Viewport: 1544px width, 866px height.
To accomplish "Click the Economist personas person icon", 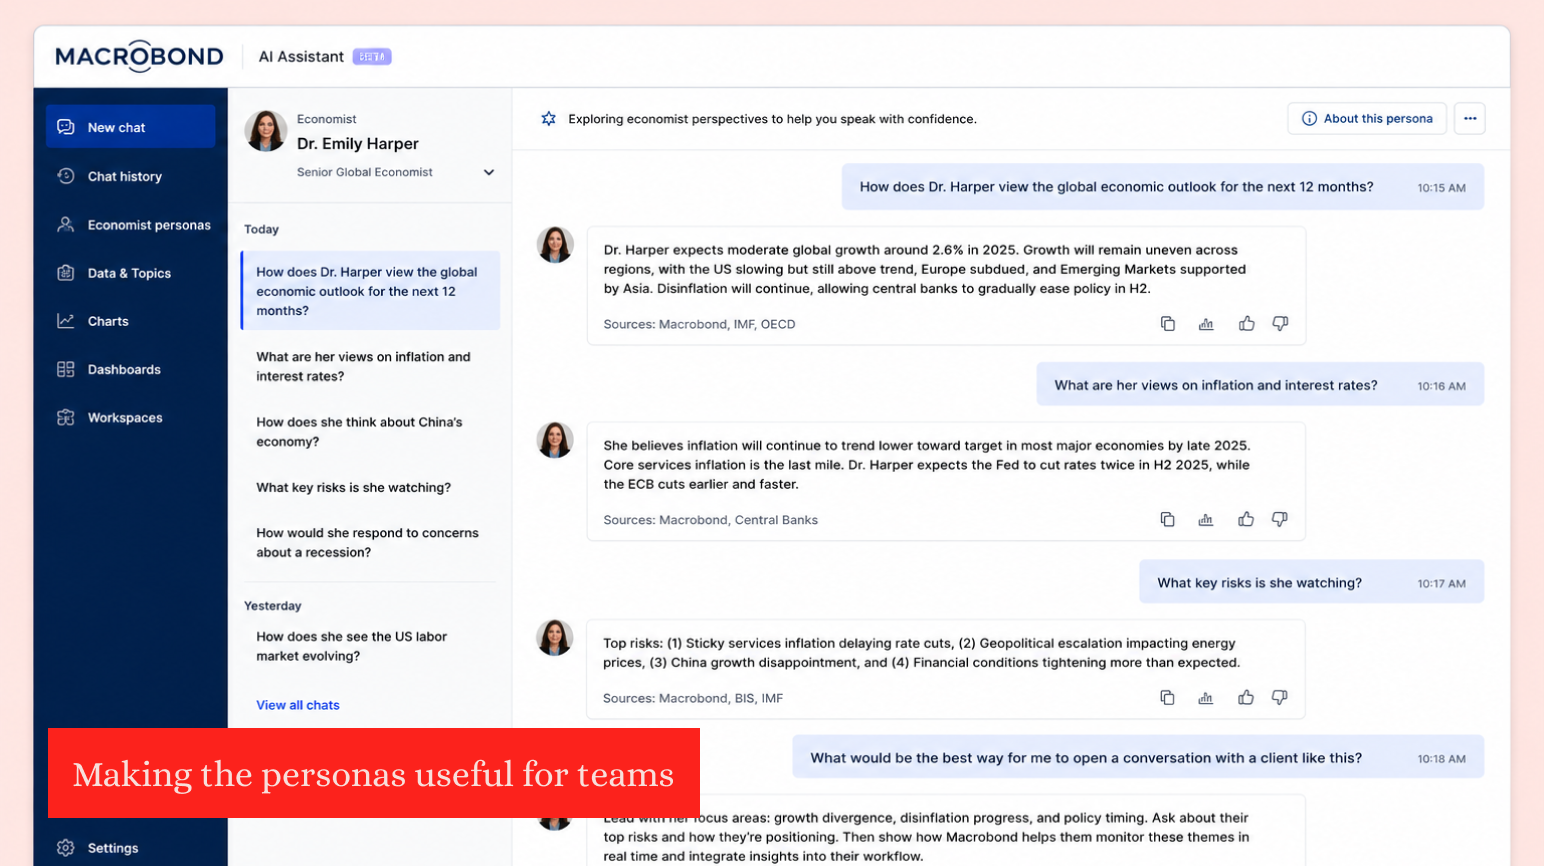I will (66, 225).
